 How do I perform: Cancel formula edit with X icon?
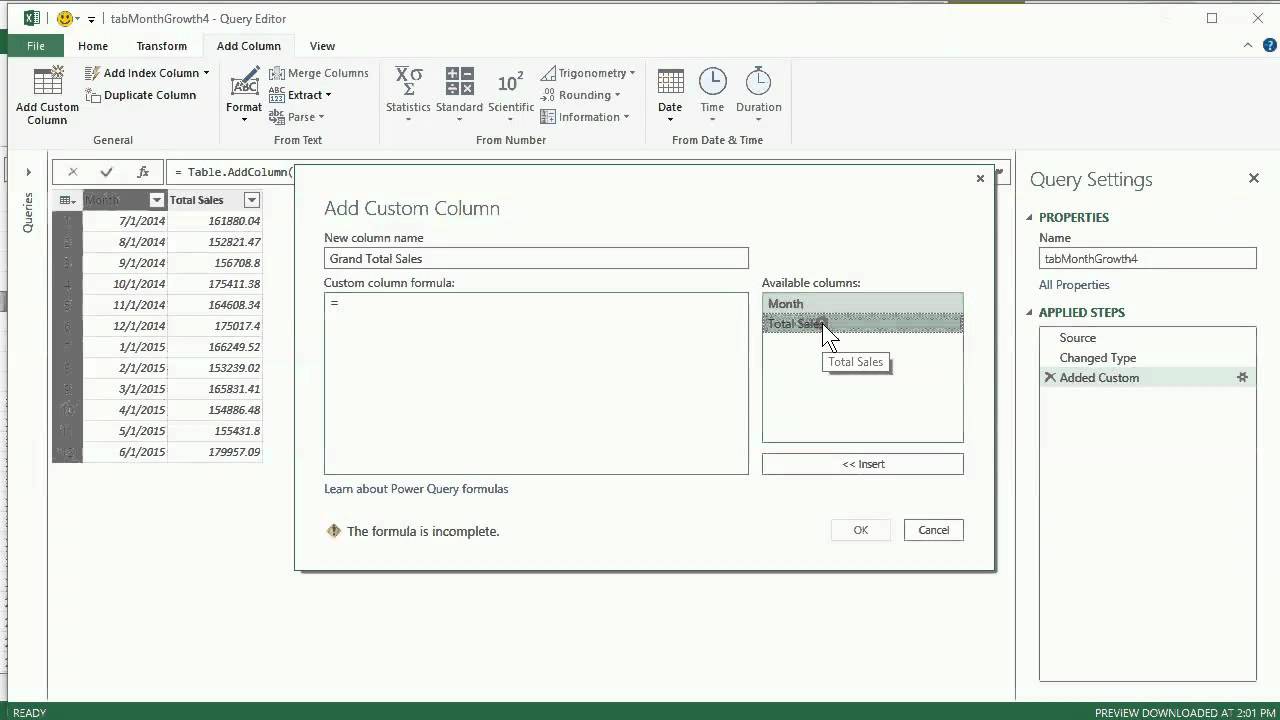[x=72, y=172]
